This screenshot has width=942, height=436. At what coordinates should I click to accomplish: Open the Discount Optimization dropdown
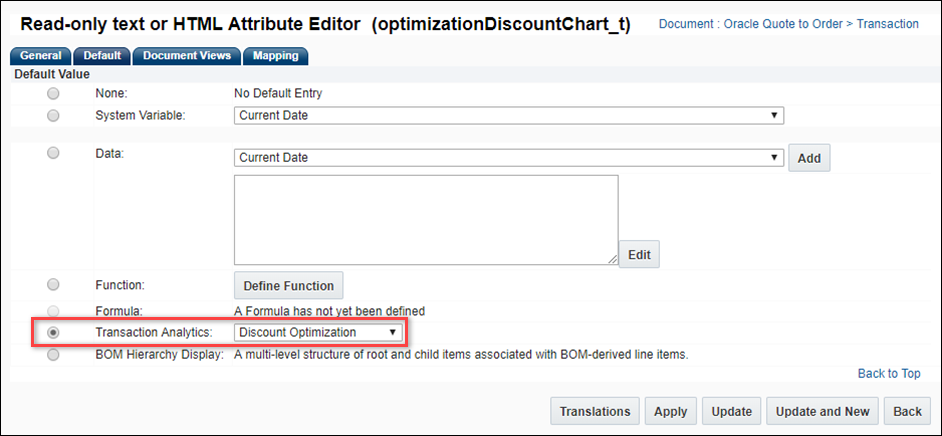point(318,332)
